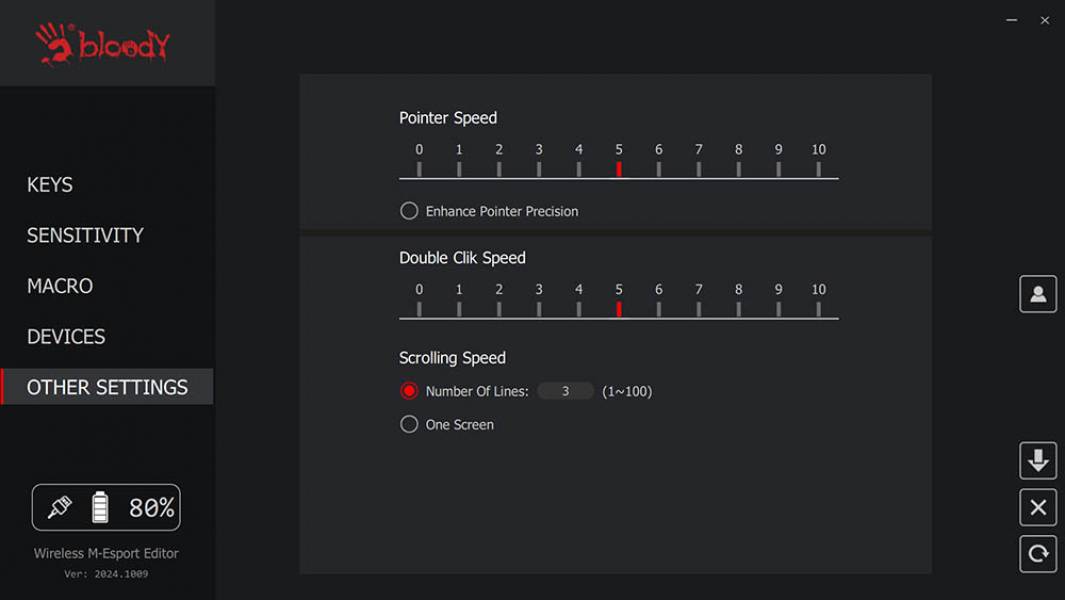Click the battery level icon
This screenshot has height=600, width=1065.
click(x=100, y=507)
